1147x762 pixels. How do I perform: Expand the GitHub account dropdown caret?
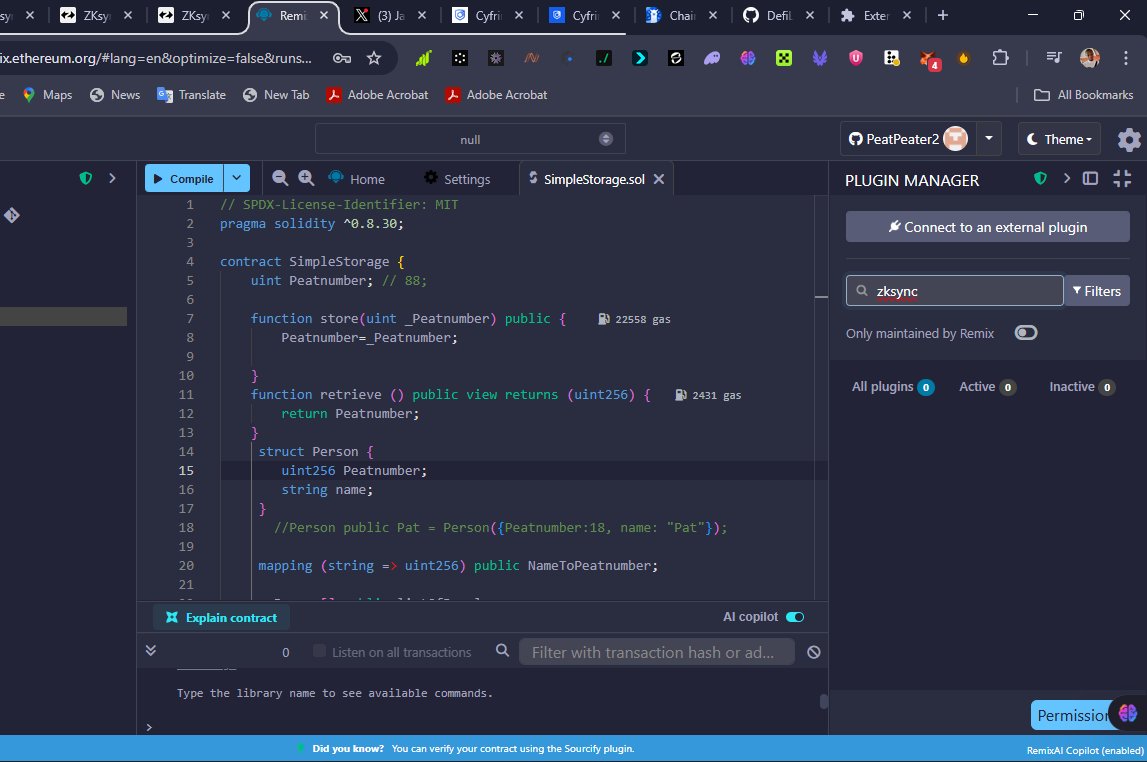click(x=988, y=138)
